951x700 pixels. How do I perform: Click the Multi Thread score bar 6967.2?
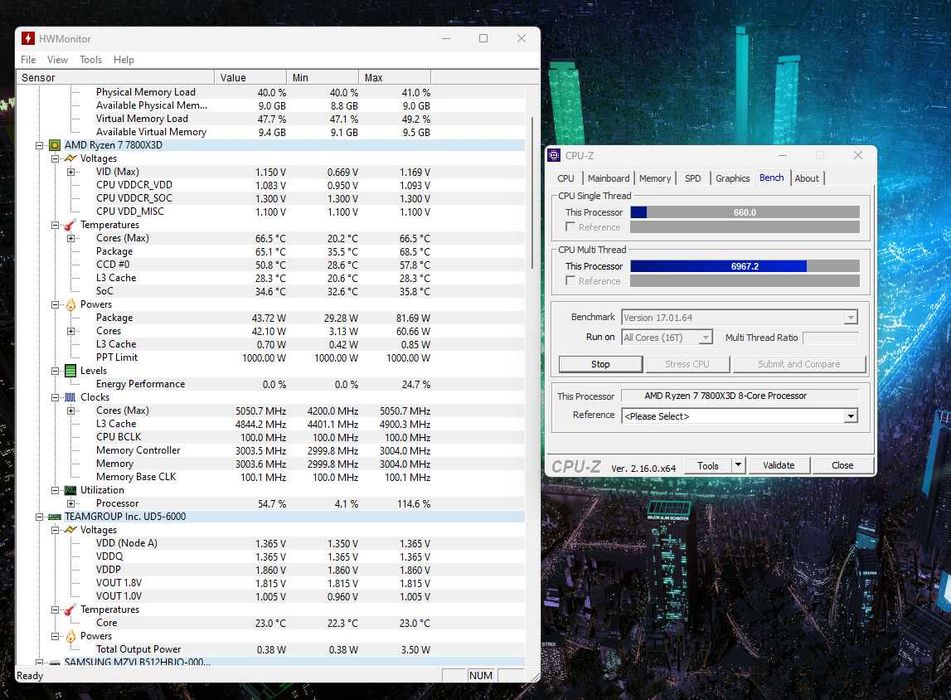(x=745, y=266)
